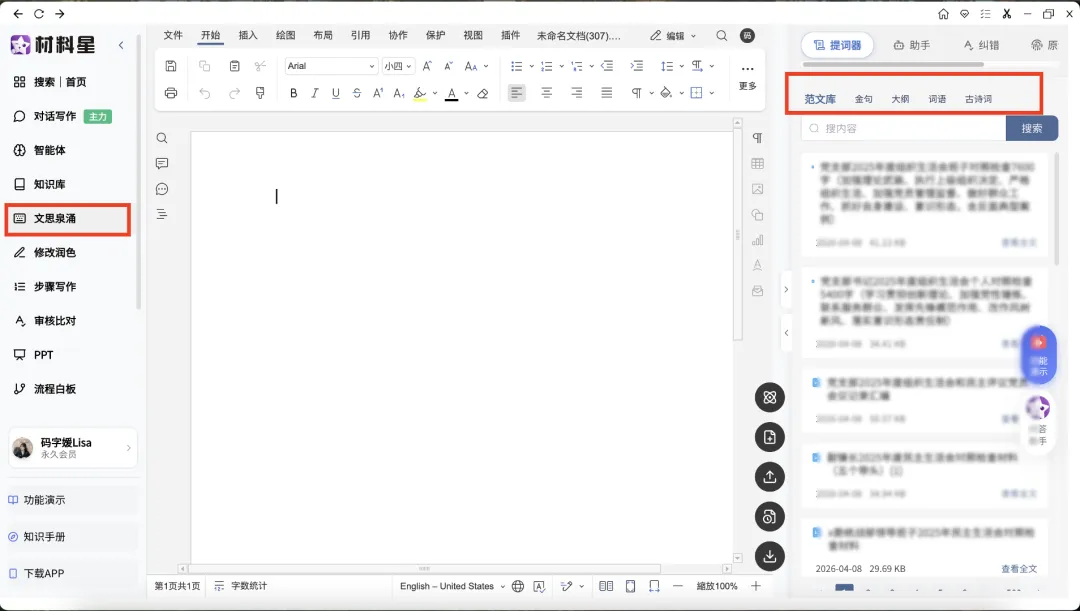Click the round new-document floating button
Image resolution: width=1080 pixels, height=611 pixels.
click(x=770, y=437)
